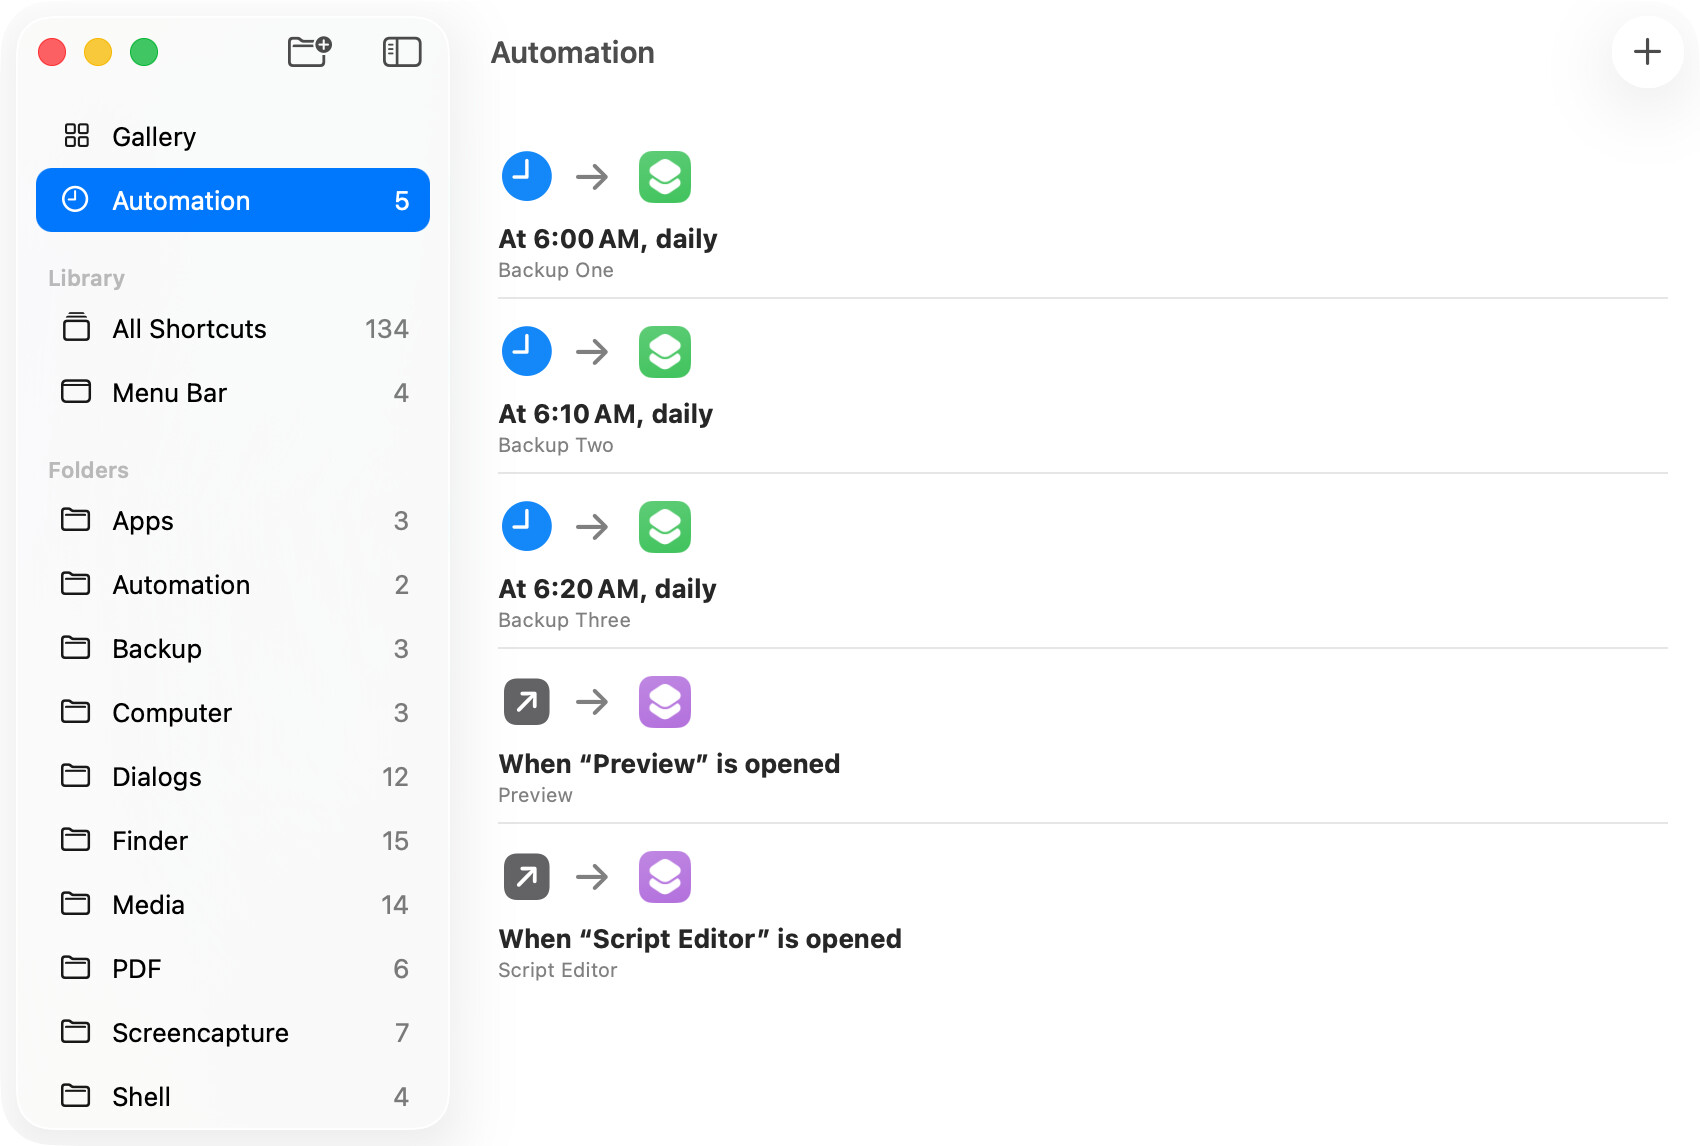Screen dimensions: 1700x1146
Task: Click the green shortcut icon for Backup Three
Action: click(665, 527)
